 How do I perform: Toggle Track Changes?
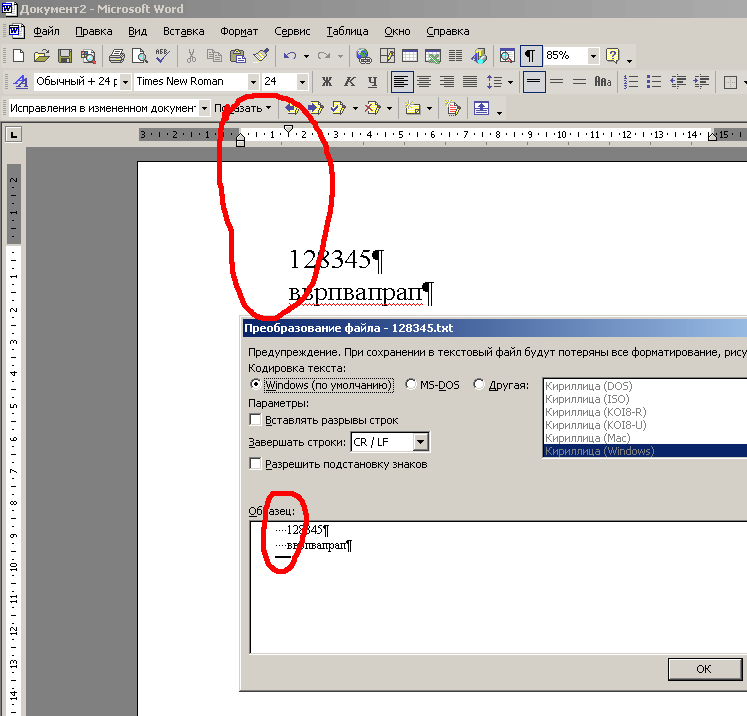coord(452,108)
